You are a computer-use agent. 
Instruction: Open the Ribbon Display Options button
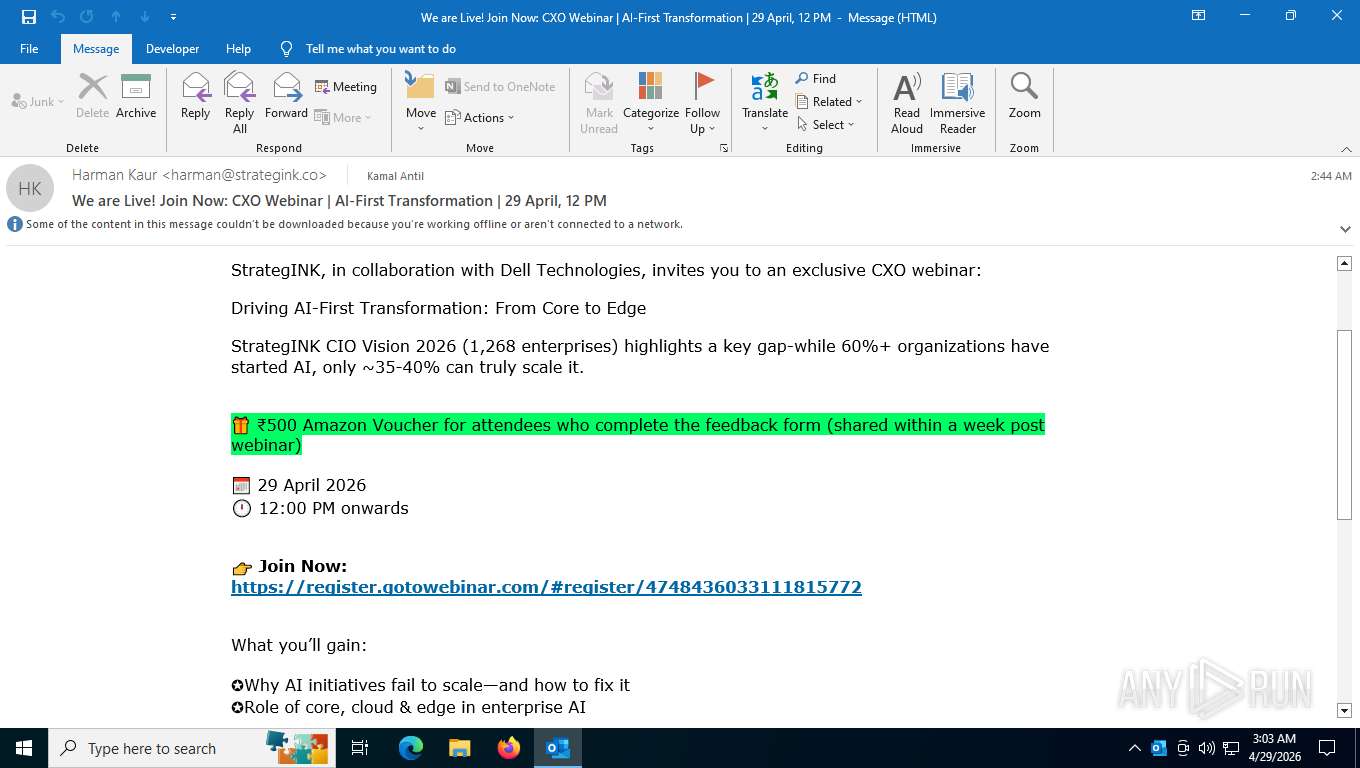[1198, 16]
